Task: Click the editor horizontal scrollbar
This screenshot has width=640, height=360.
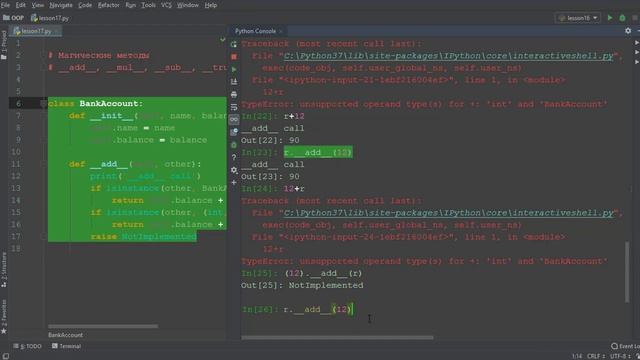Action: tap(103, 326)
